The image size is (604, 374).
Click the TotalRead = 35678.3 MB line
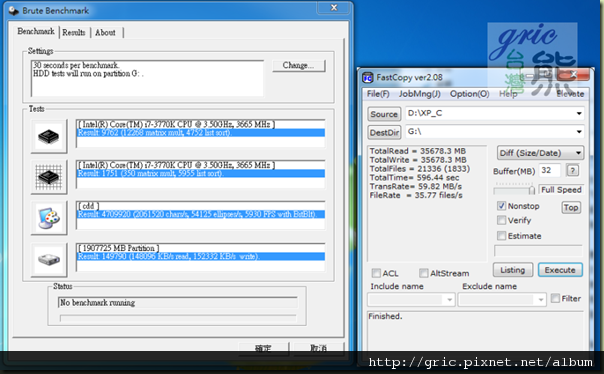tap(418, 151)
